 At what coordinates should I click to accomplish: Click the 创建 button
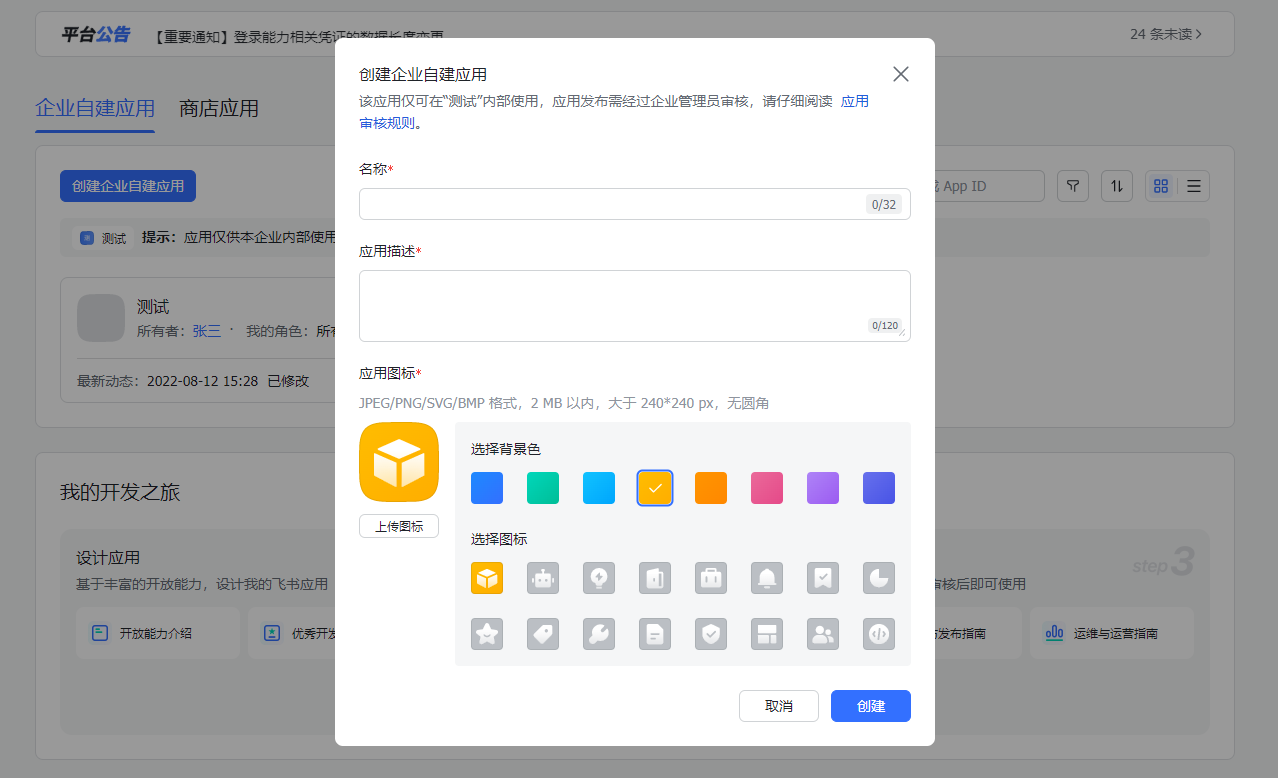[870, 706]
